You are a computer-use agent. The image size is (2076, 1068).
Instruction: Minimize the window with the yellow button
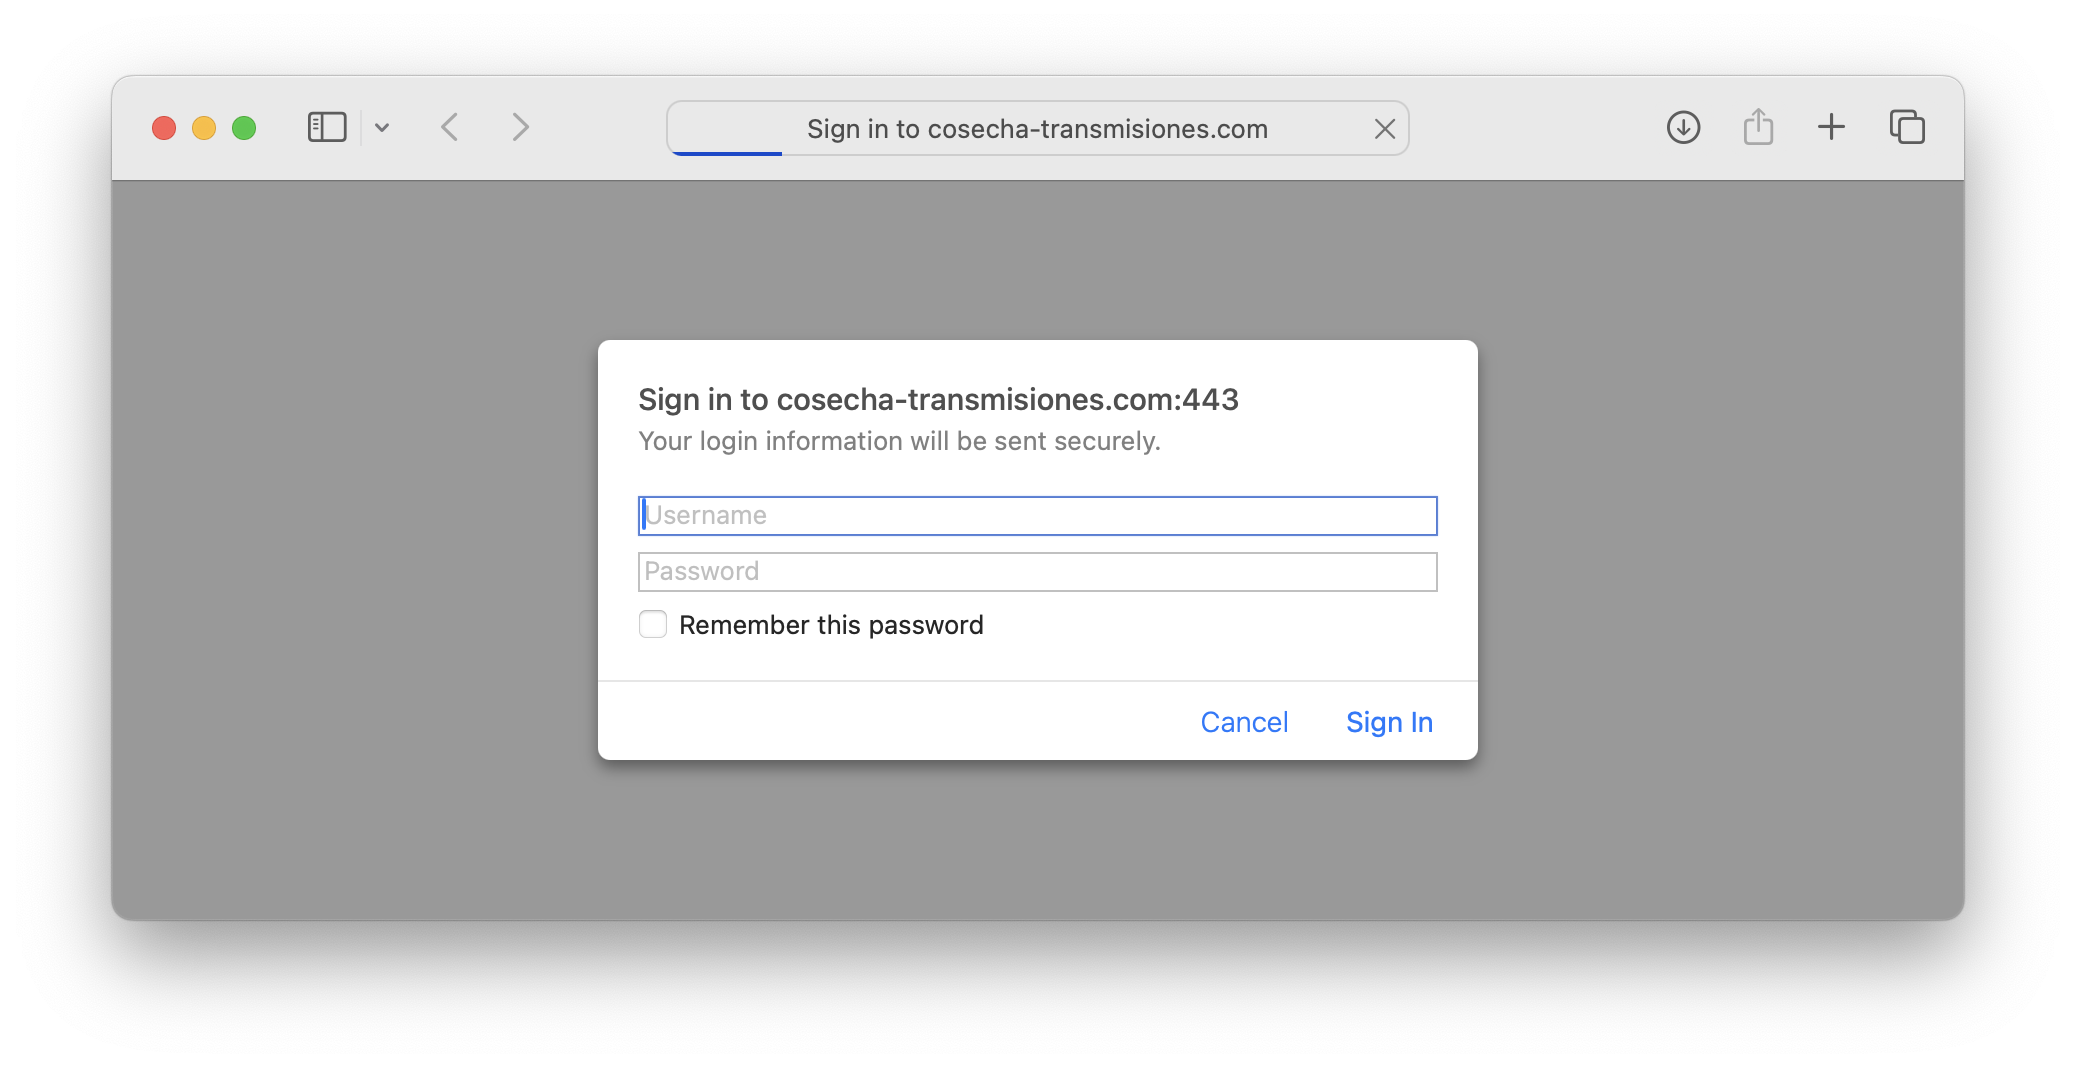[x=204, y=128]
